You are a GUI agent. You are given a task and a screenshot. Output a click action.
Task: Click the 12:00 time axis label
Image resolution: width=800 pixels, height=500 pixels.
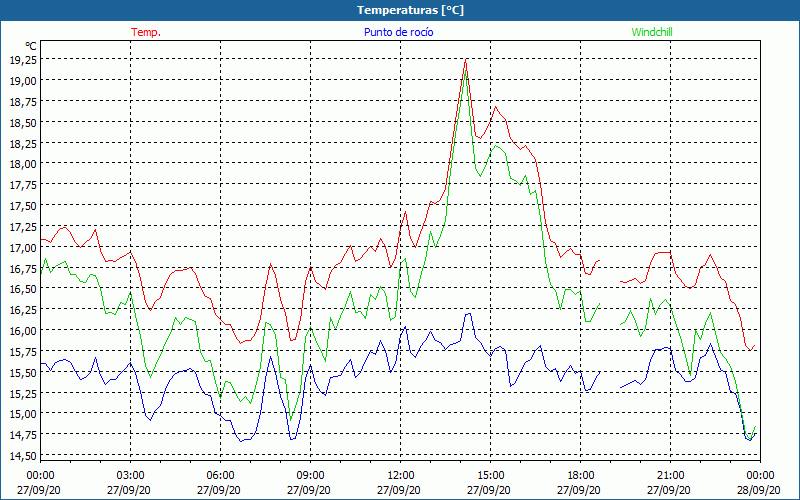pyautogui.click(x=401, y=476)
